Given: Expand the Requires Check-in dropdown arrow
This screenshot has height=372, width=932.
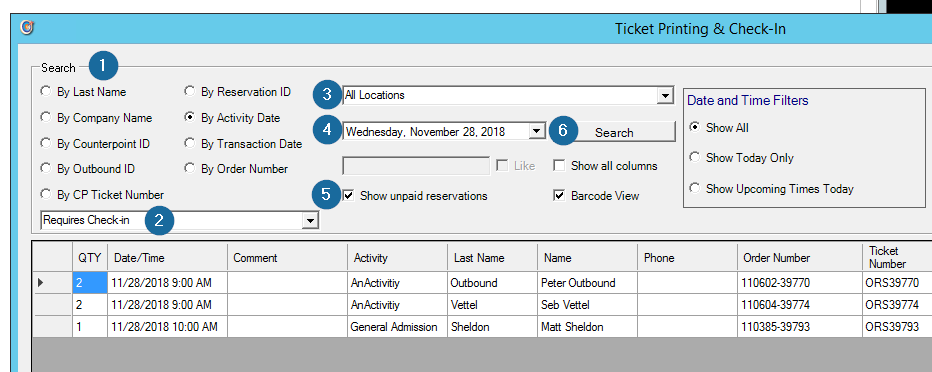Looking at the screenshot, I should 310,220.
